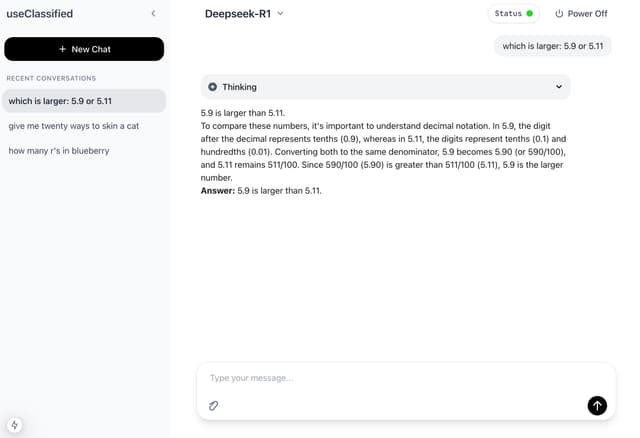
Task: Click the first line '5.9 is larger than 5.11.'
Action: pos(242,113)
